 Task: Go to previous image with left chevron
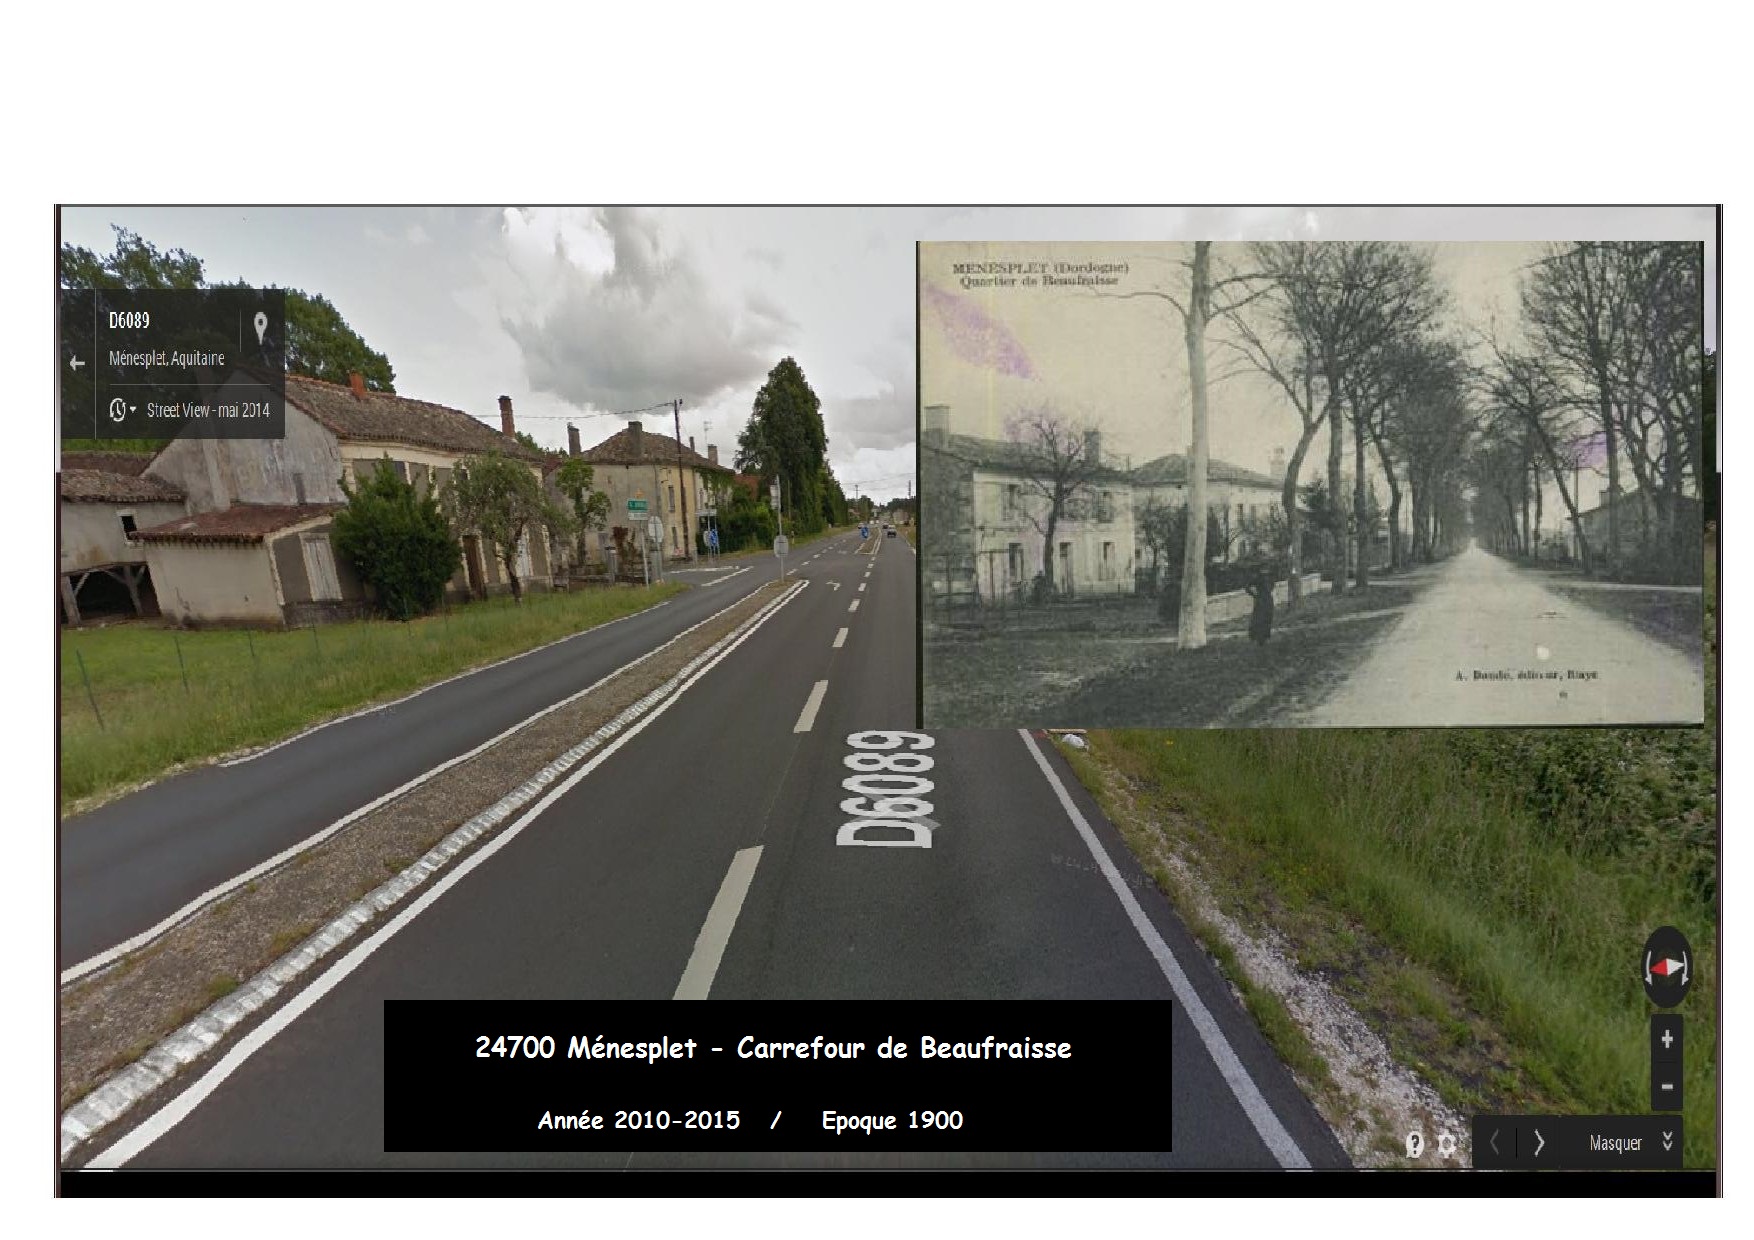click(x=1495, y=1142)
